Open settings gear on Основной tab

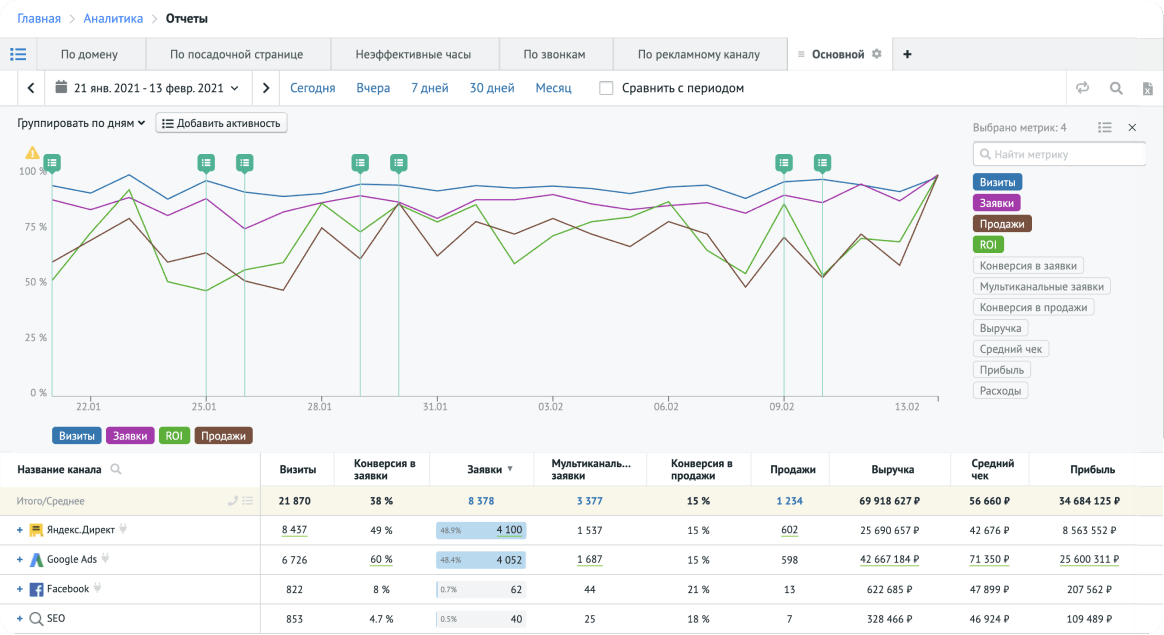tap(877, 54)
